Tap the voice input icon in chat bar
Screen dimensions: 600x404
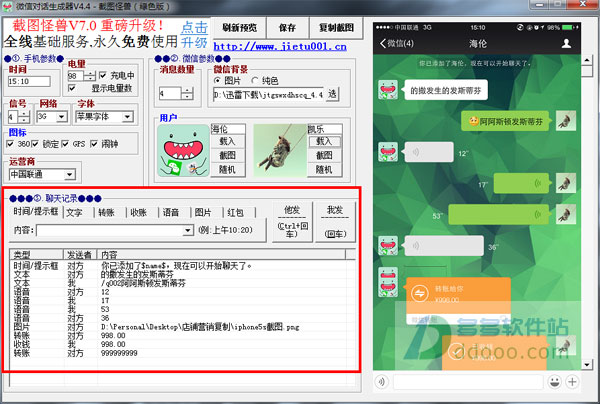point(382,381)
